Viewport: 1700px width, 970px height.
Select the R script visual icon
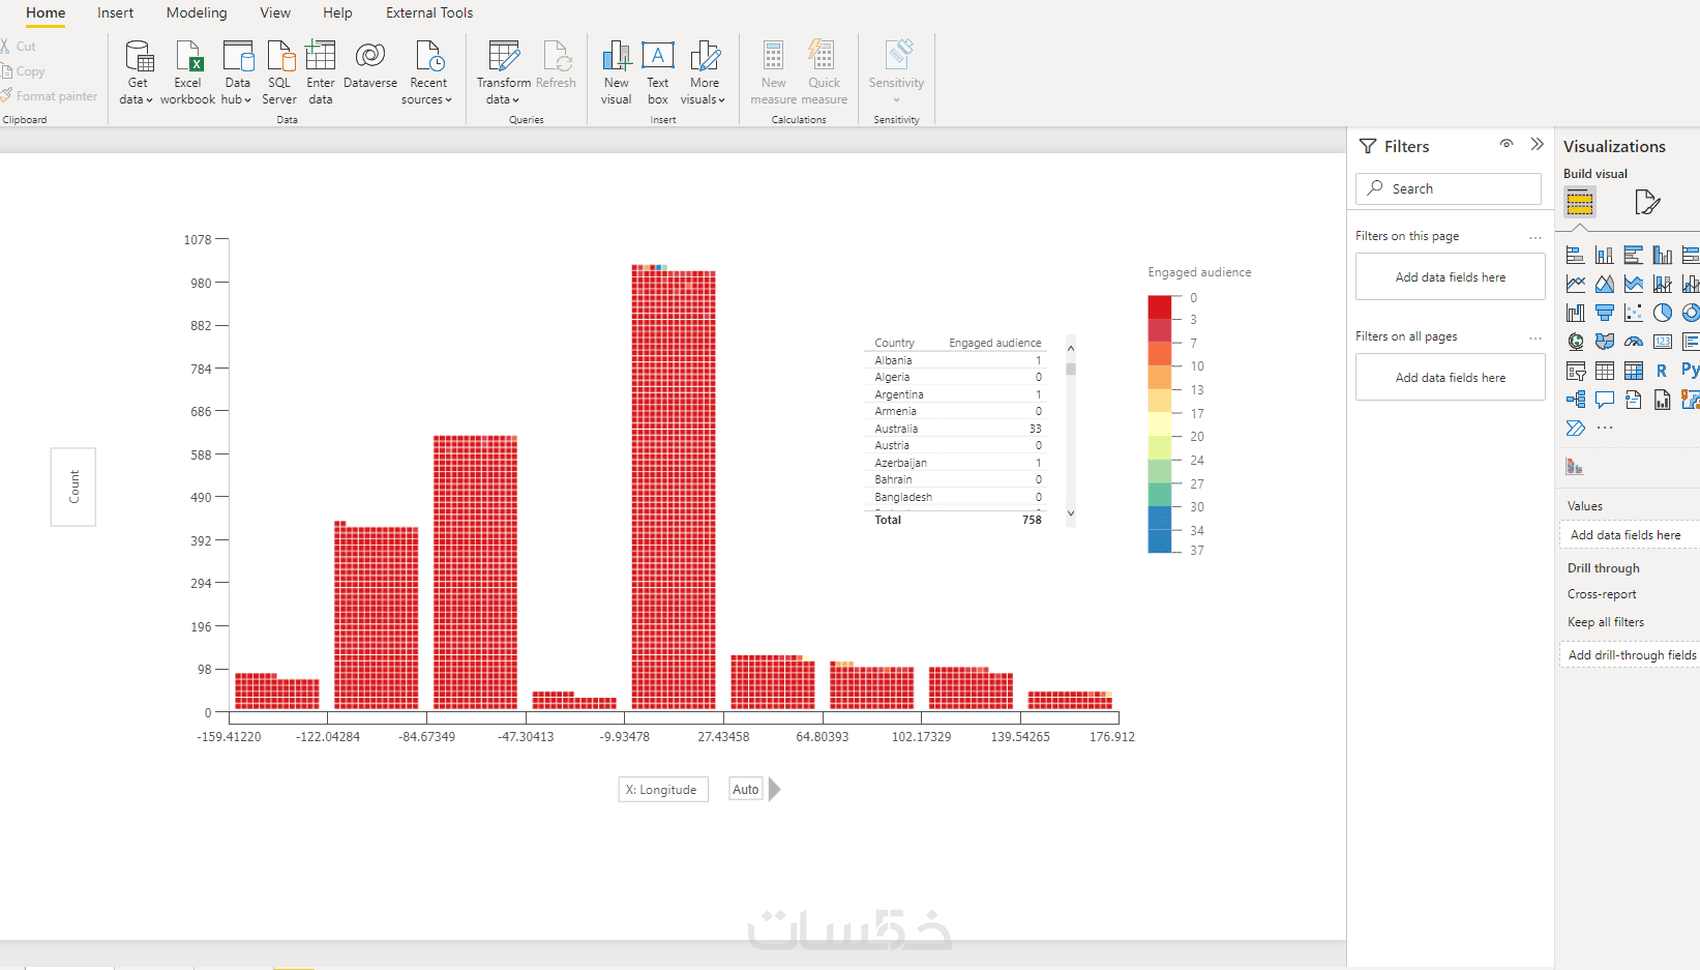[1661, 371]
